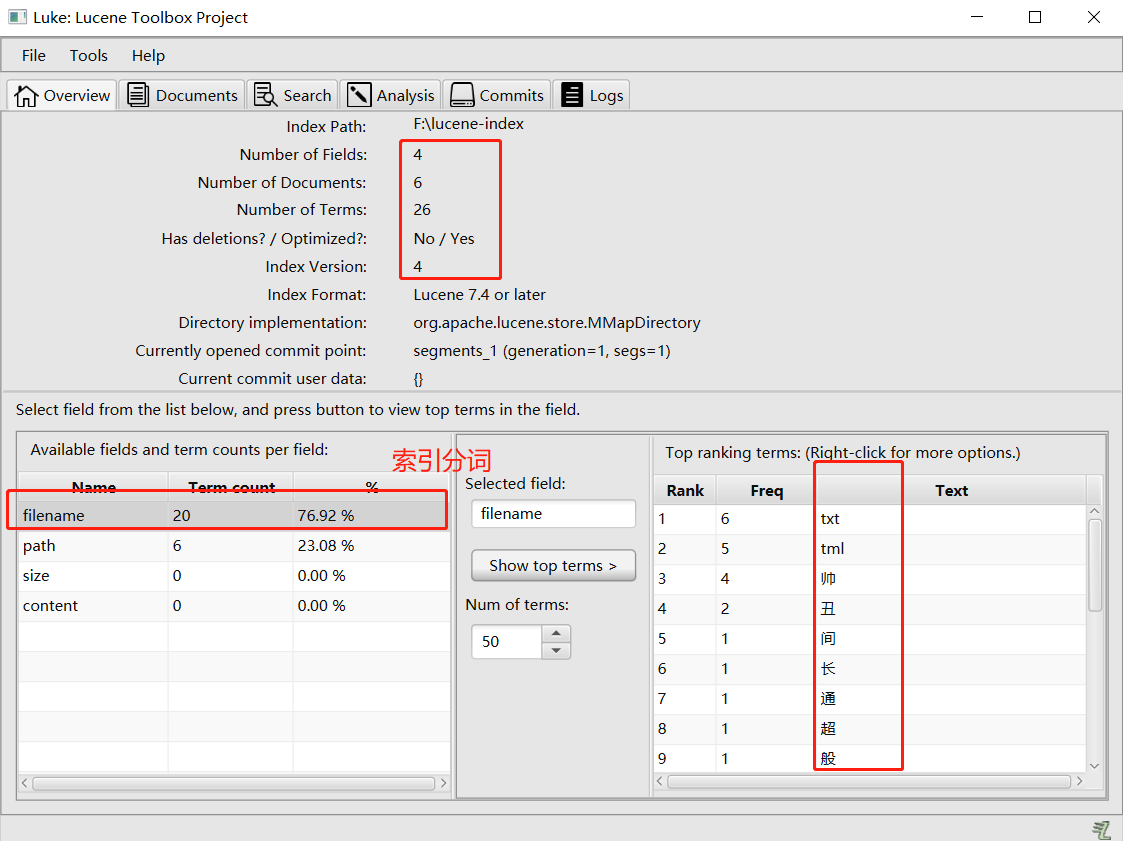This screenshot has height=841, width=1123.
Task: Sort fields by Term count column header
Action: tap(231, 487)
